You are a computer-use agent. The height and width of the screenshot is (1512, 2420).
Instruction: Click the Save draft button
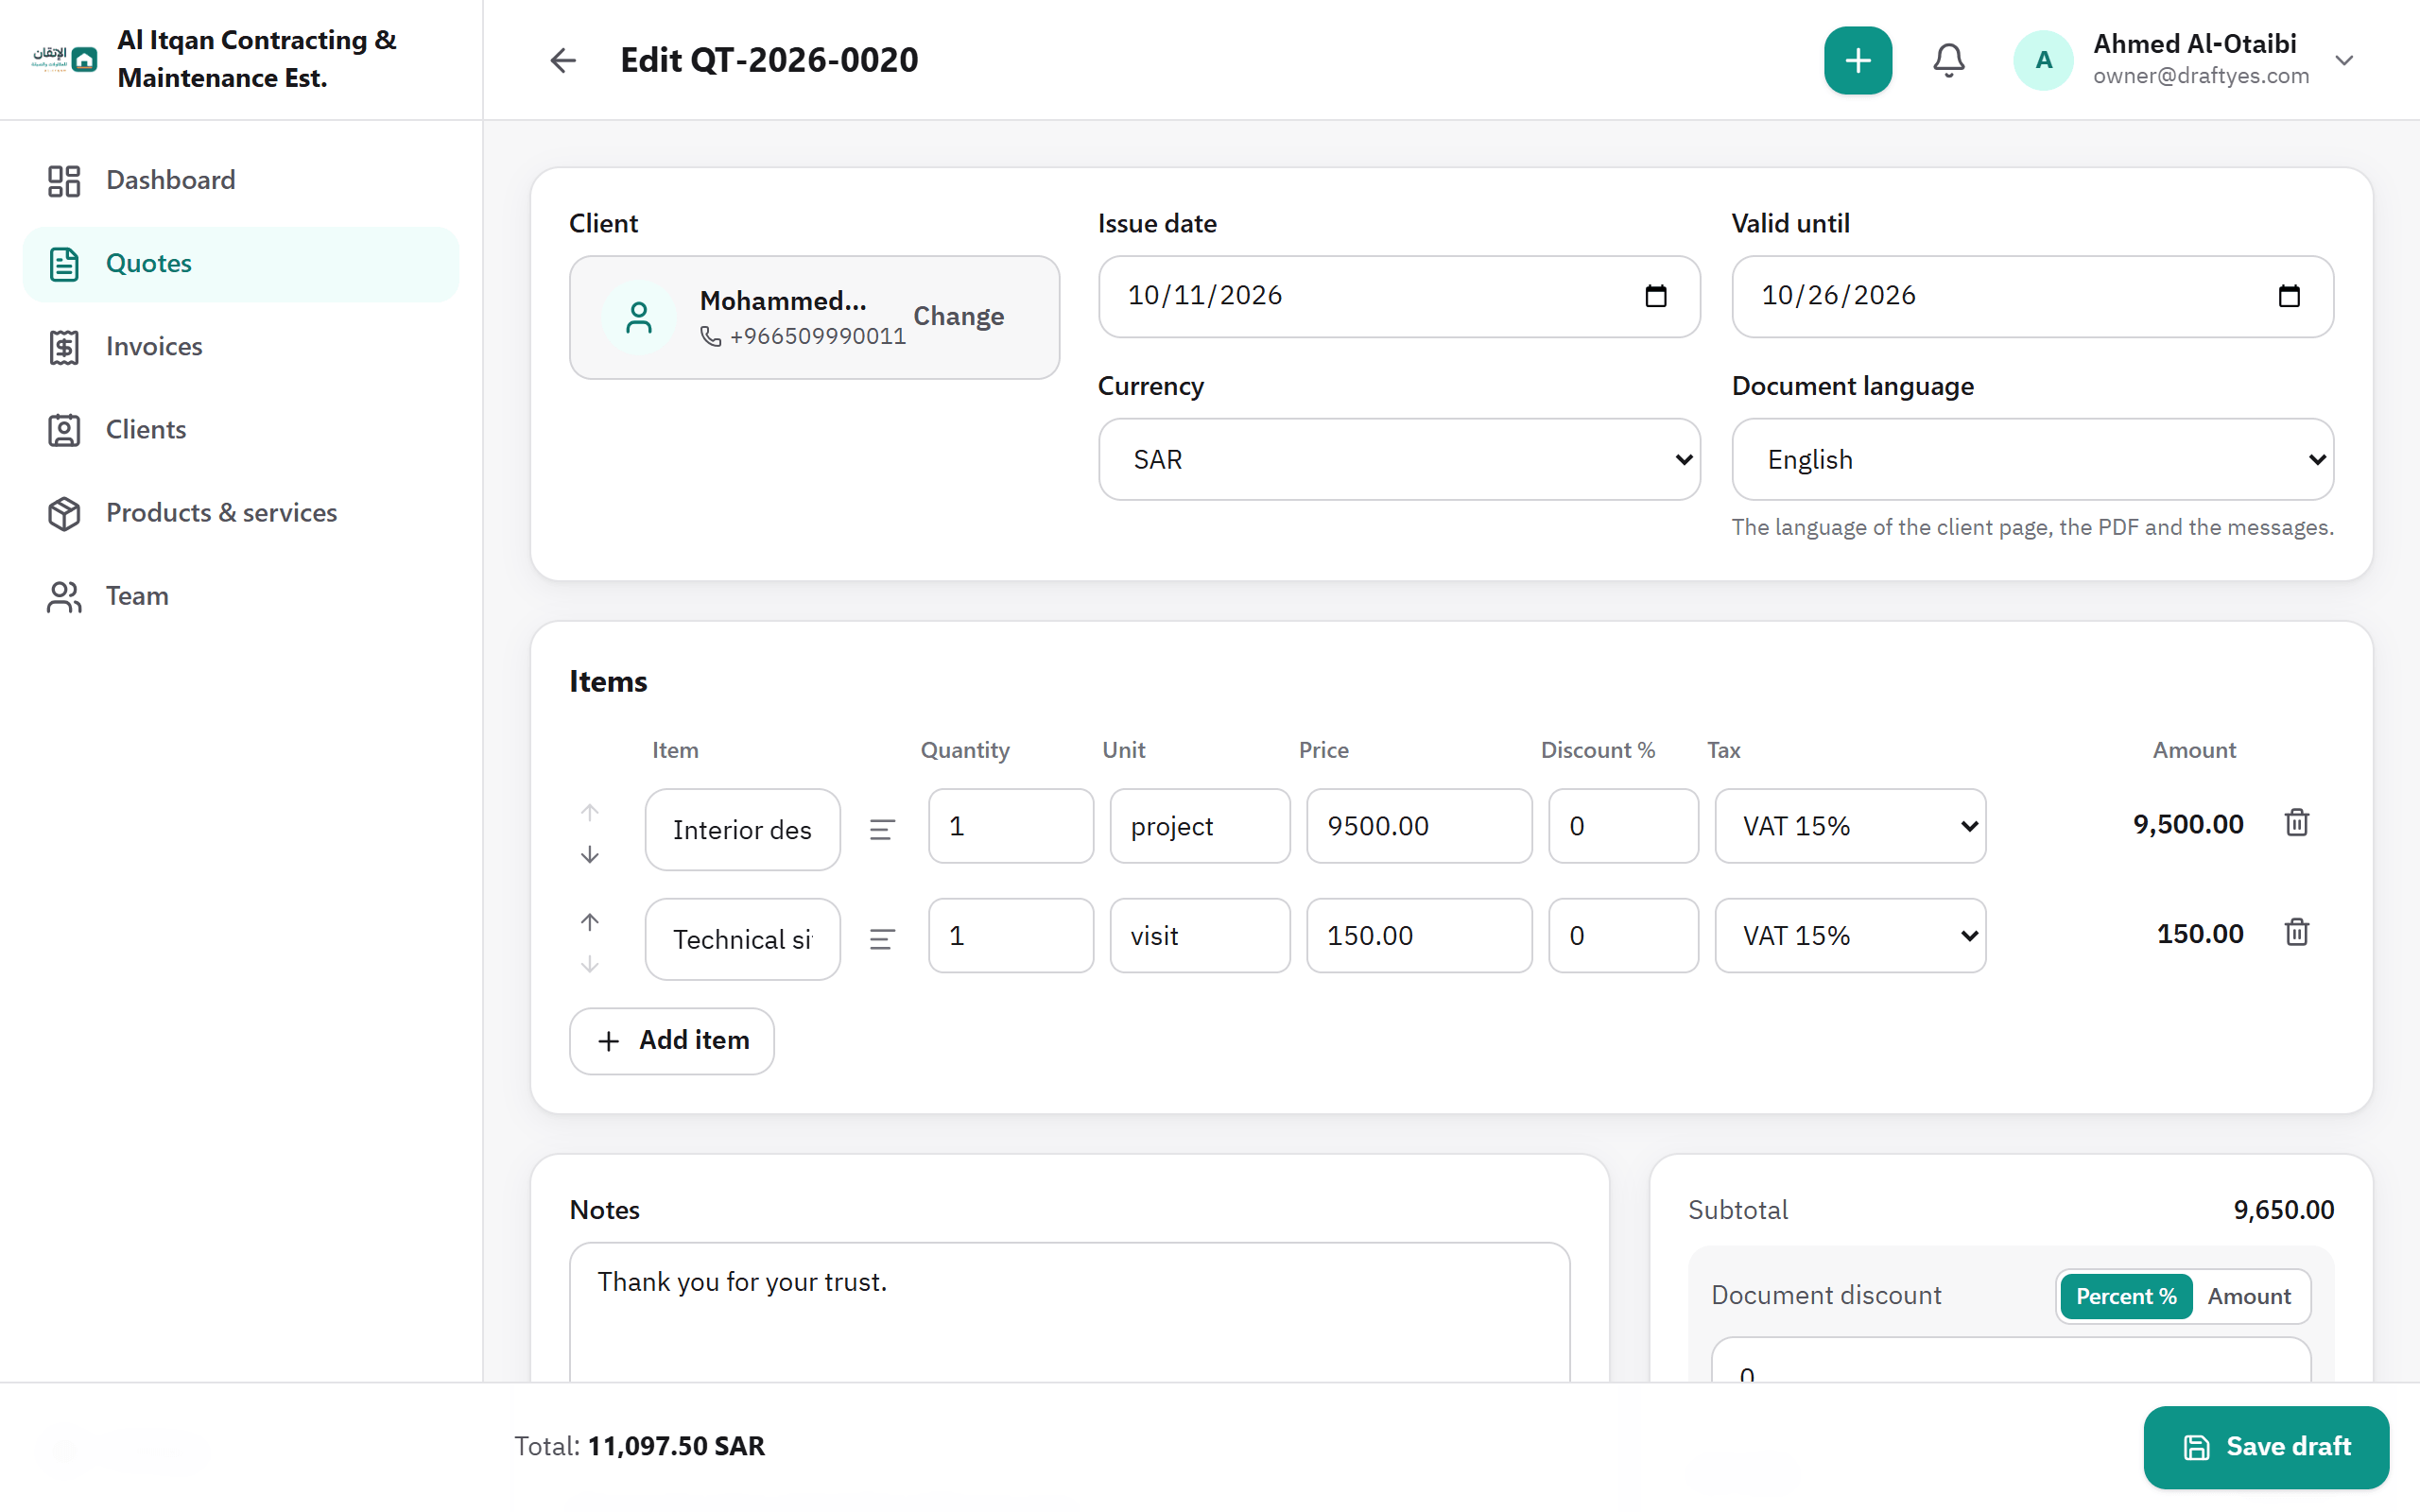pyautogui.click(x=2266, y=1447)
